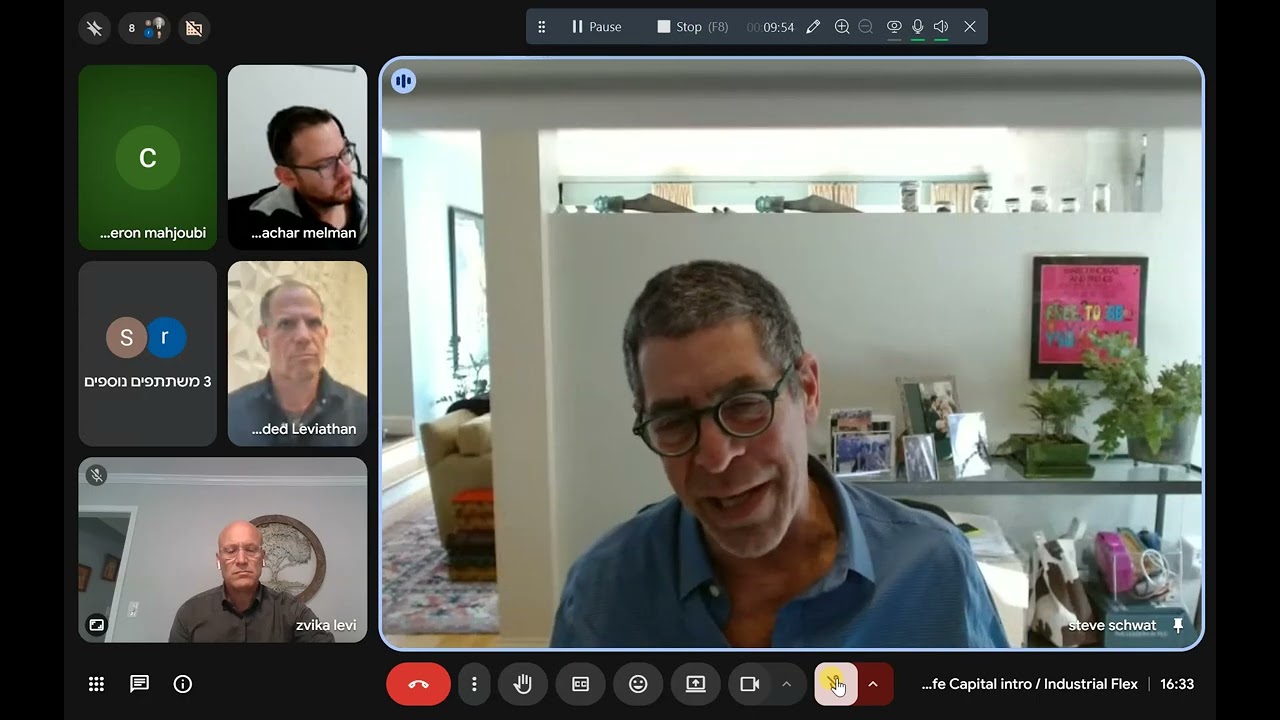The height and width of the screenshot is (720, 1280).
Task: Zoom in using recorder magnifier plus
Action: click(x=842, y=27)
